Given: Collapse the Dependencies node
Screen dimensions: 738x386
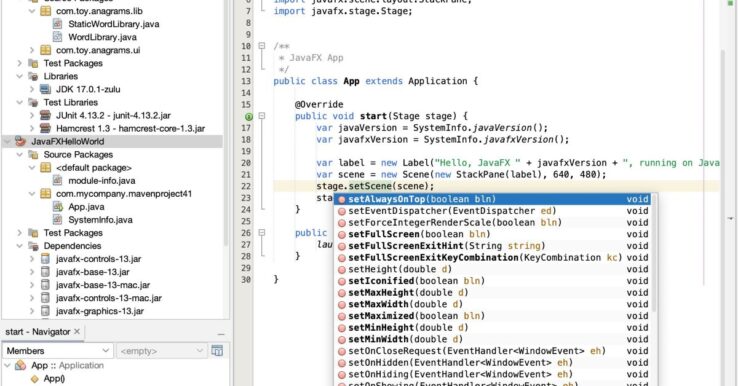Looking at the screenshot, I should [x=19, y=246].
